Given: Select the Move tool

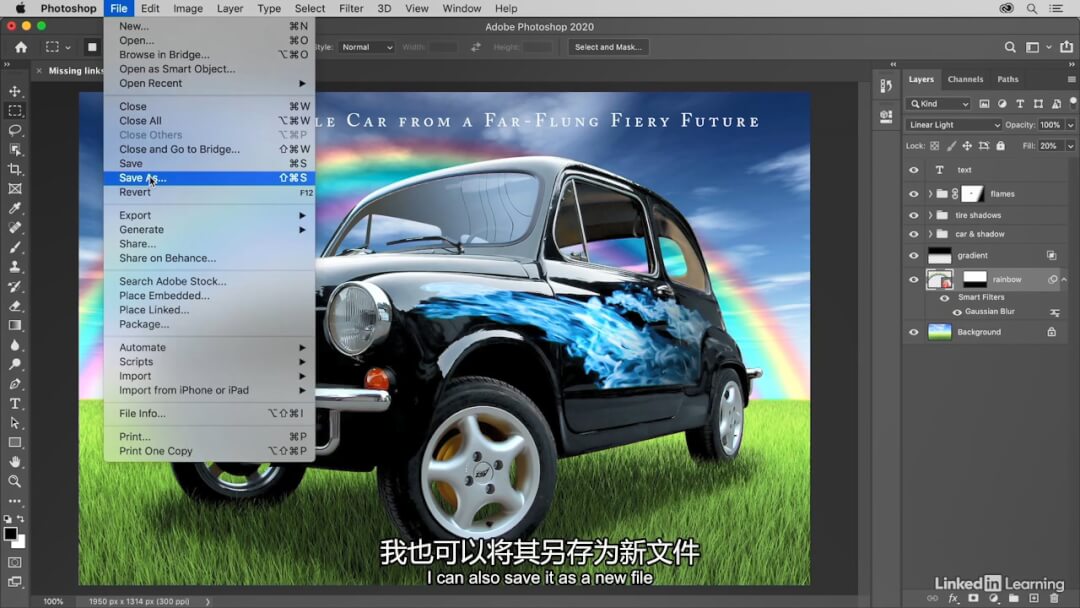Looking at the screenshot, I should 14,91.
